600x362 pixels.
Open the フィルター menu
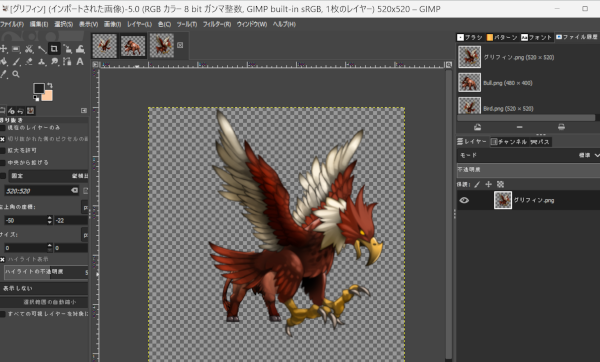pyautogui.click(x=217, y=24)
